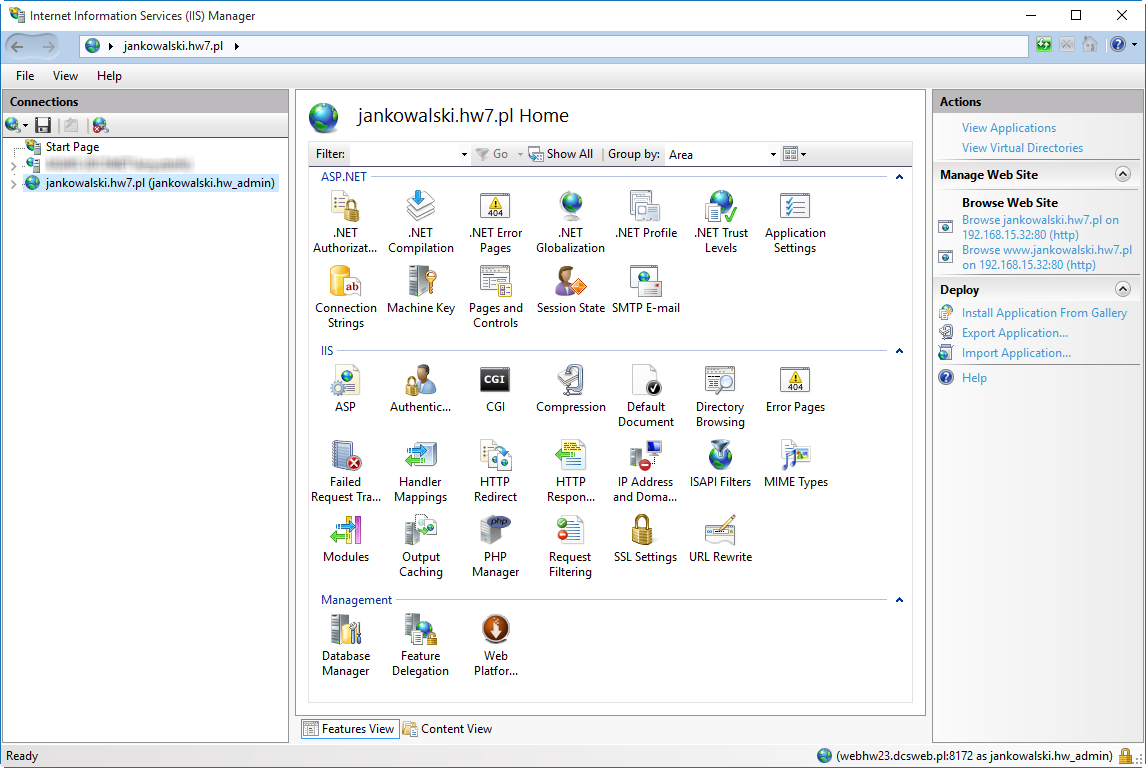Open the Authentication feature
The width and height of the screenshot is (1146, 768).
[x=420, y=389]
